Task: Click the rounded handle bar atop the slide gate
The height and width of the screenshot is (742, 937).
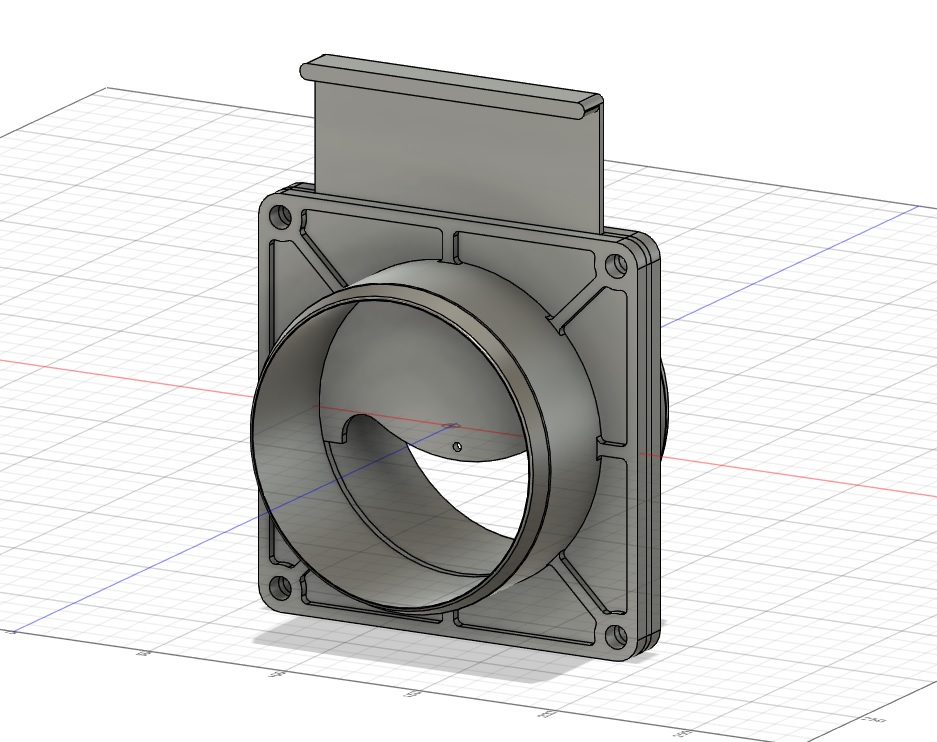Action: [451, 85]
